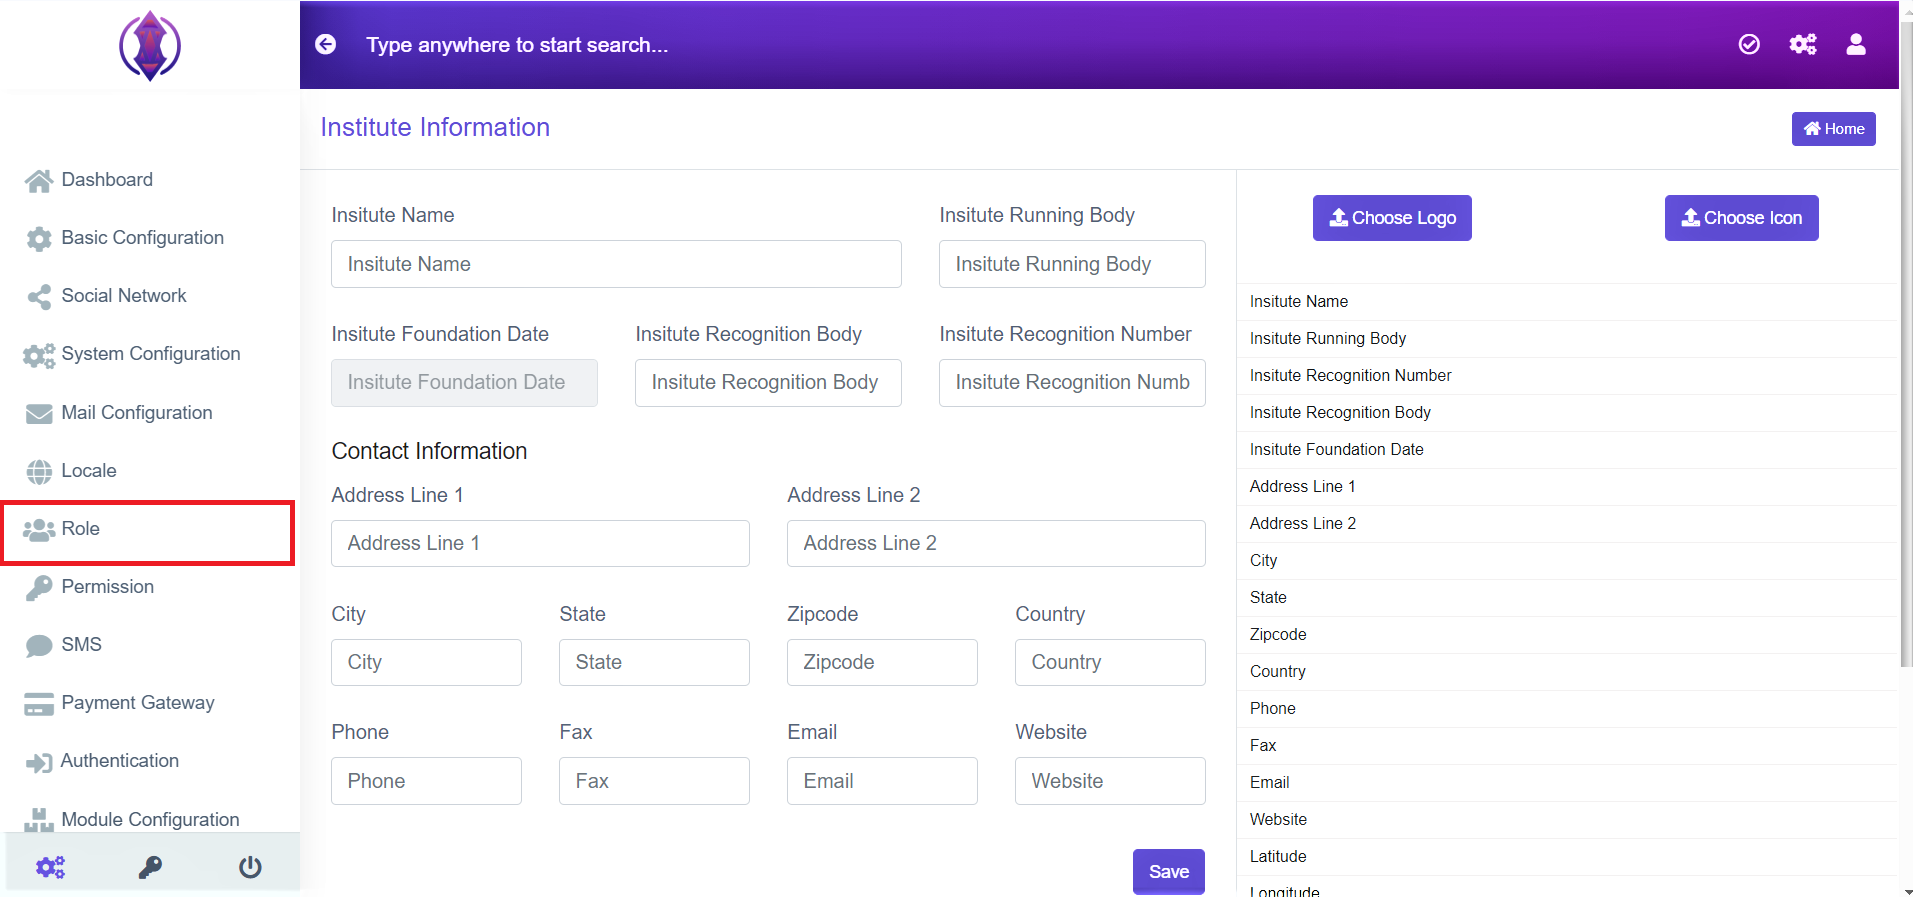
Task: Click the Permission key icon
Action: 39,588
